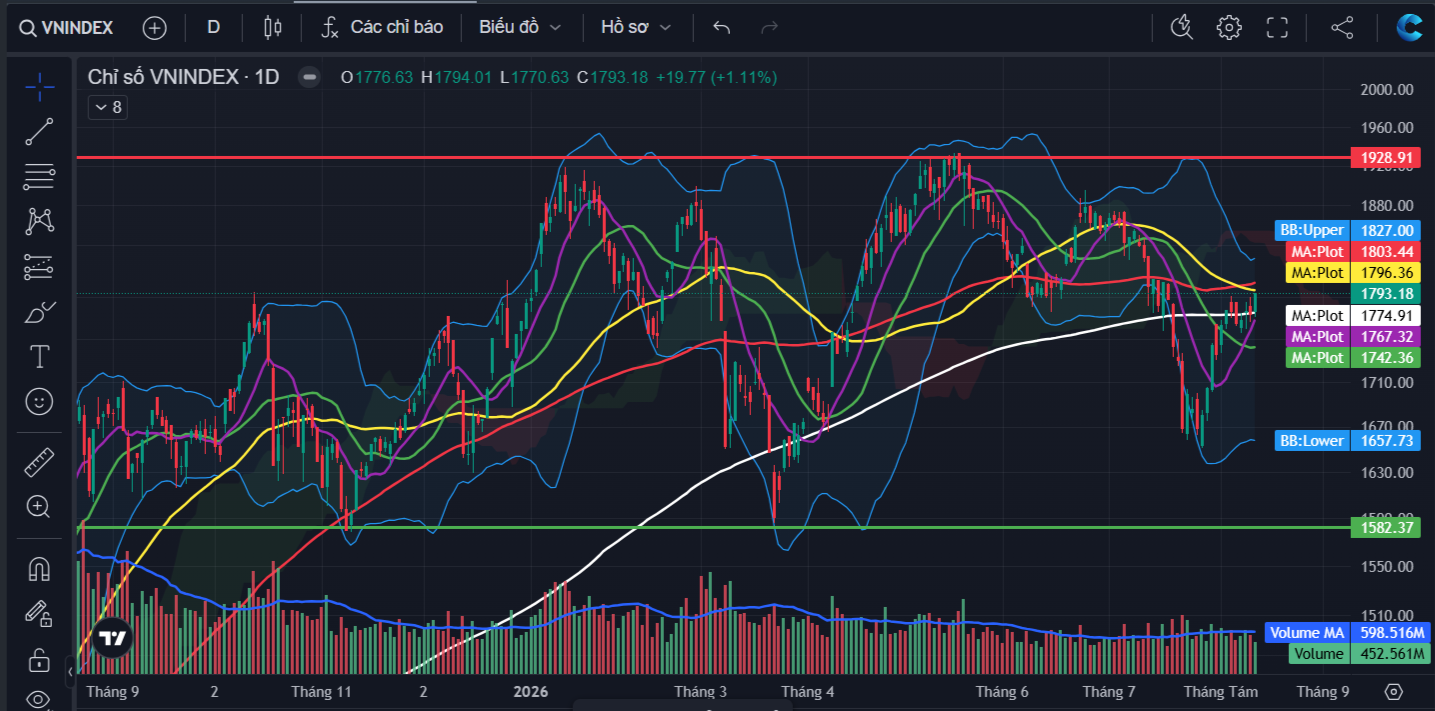Open the candlestick chart type selector
The width and height of the screenshot is (1435, 711).
(272, 27)
